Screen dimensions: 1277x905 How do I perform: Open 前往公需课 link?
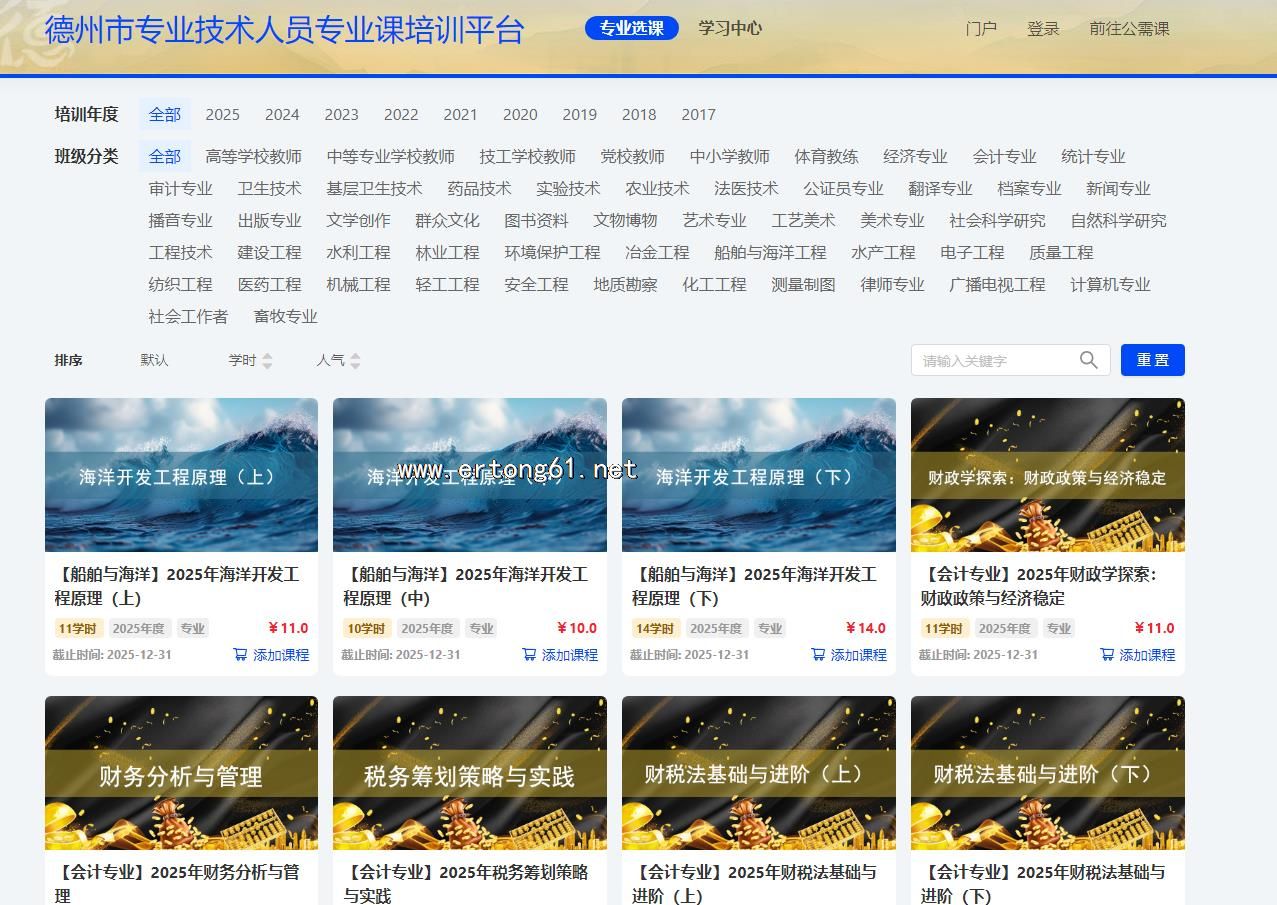(1129, 29)
